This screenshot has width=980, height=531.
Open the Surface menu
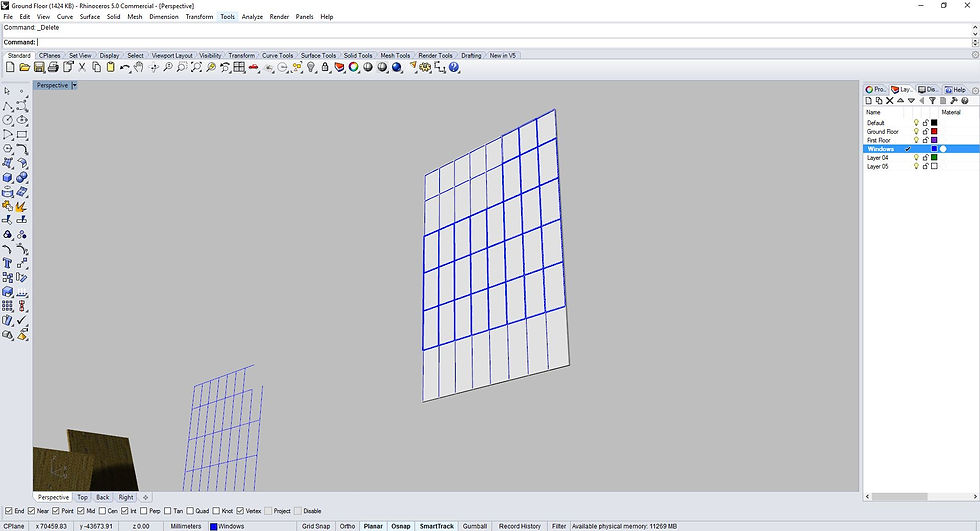[x=90, y=17]
